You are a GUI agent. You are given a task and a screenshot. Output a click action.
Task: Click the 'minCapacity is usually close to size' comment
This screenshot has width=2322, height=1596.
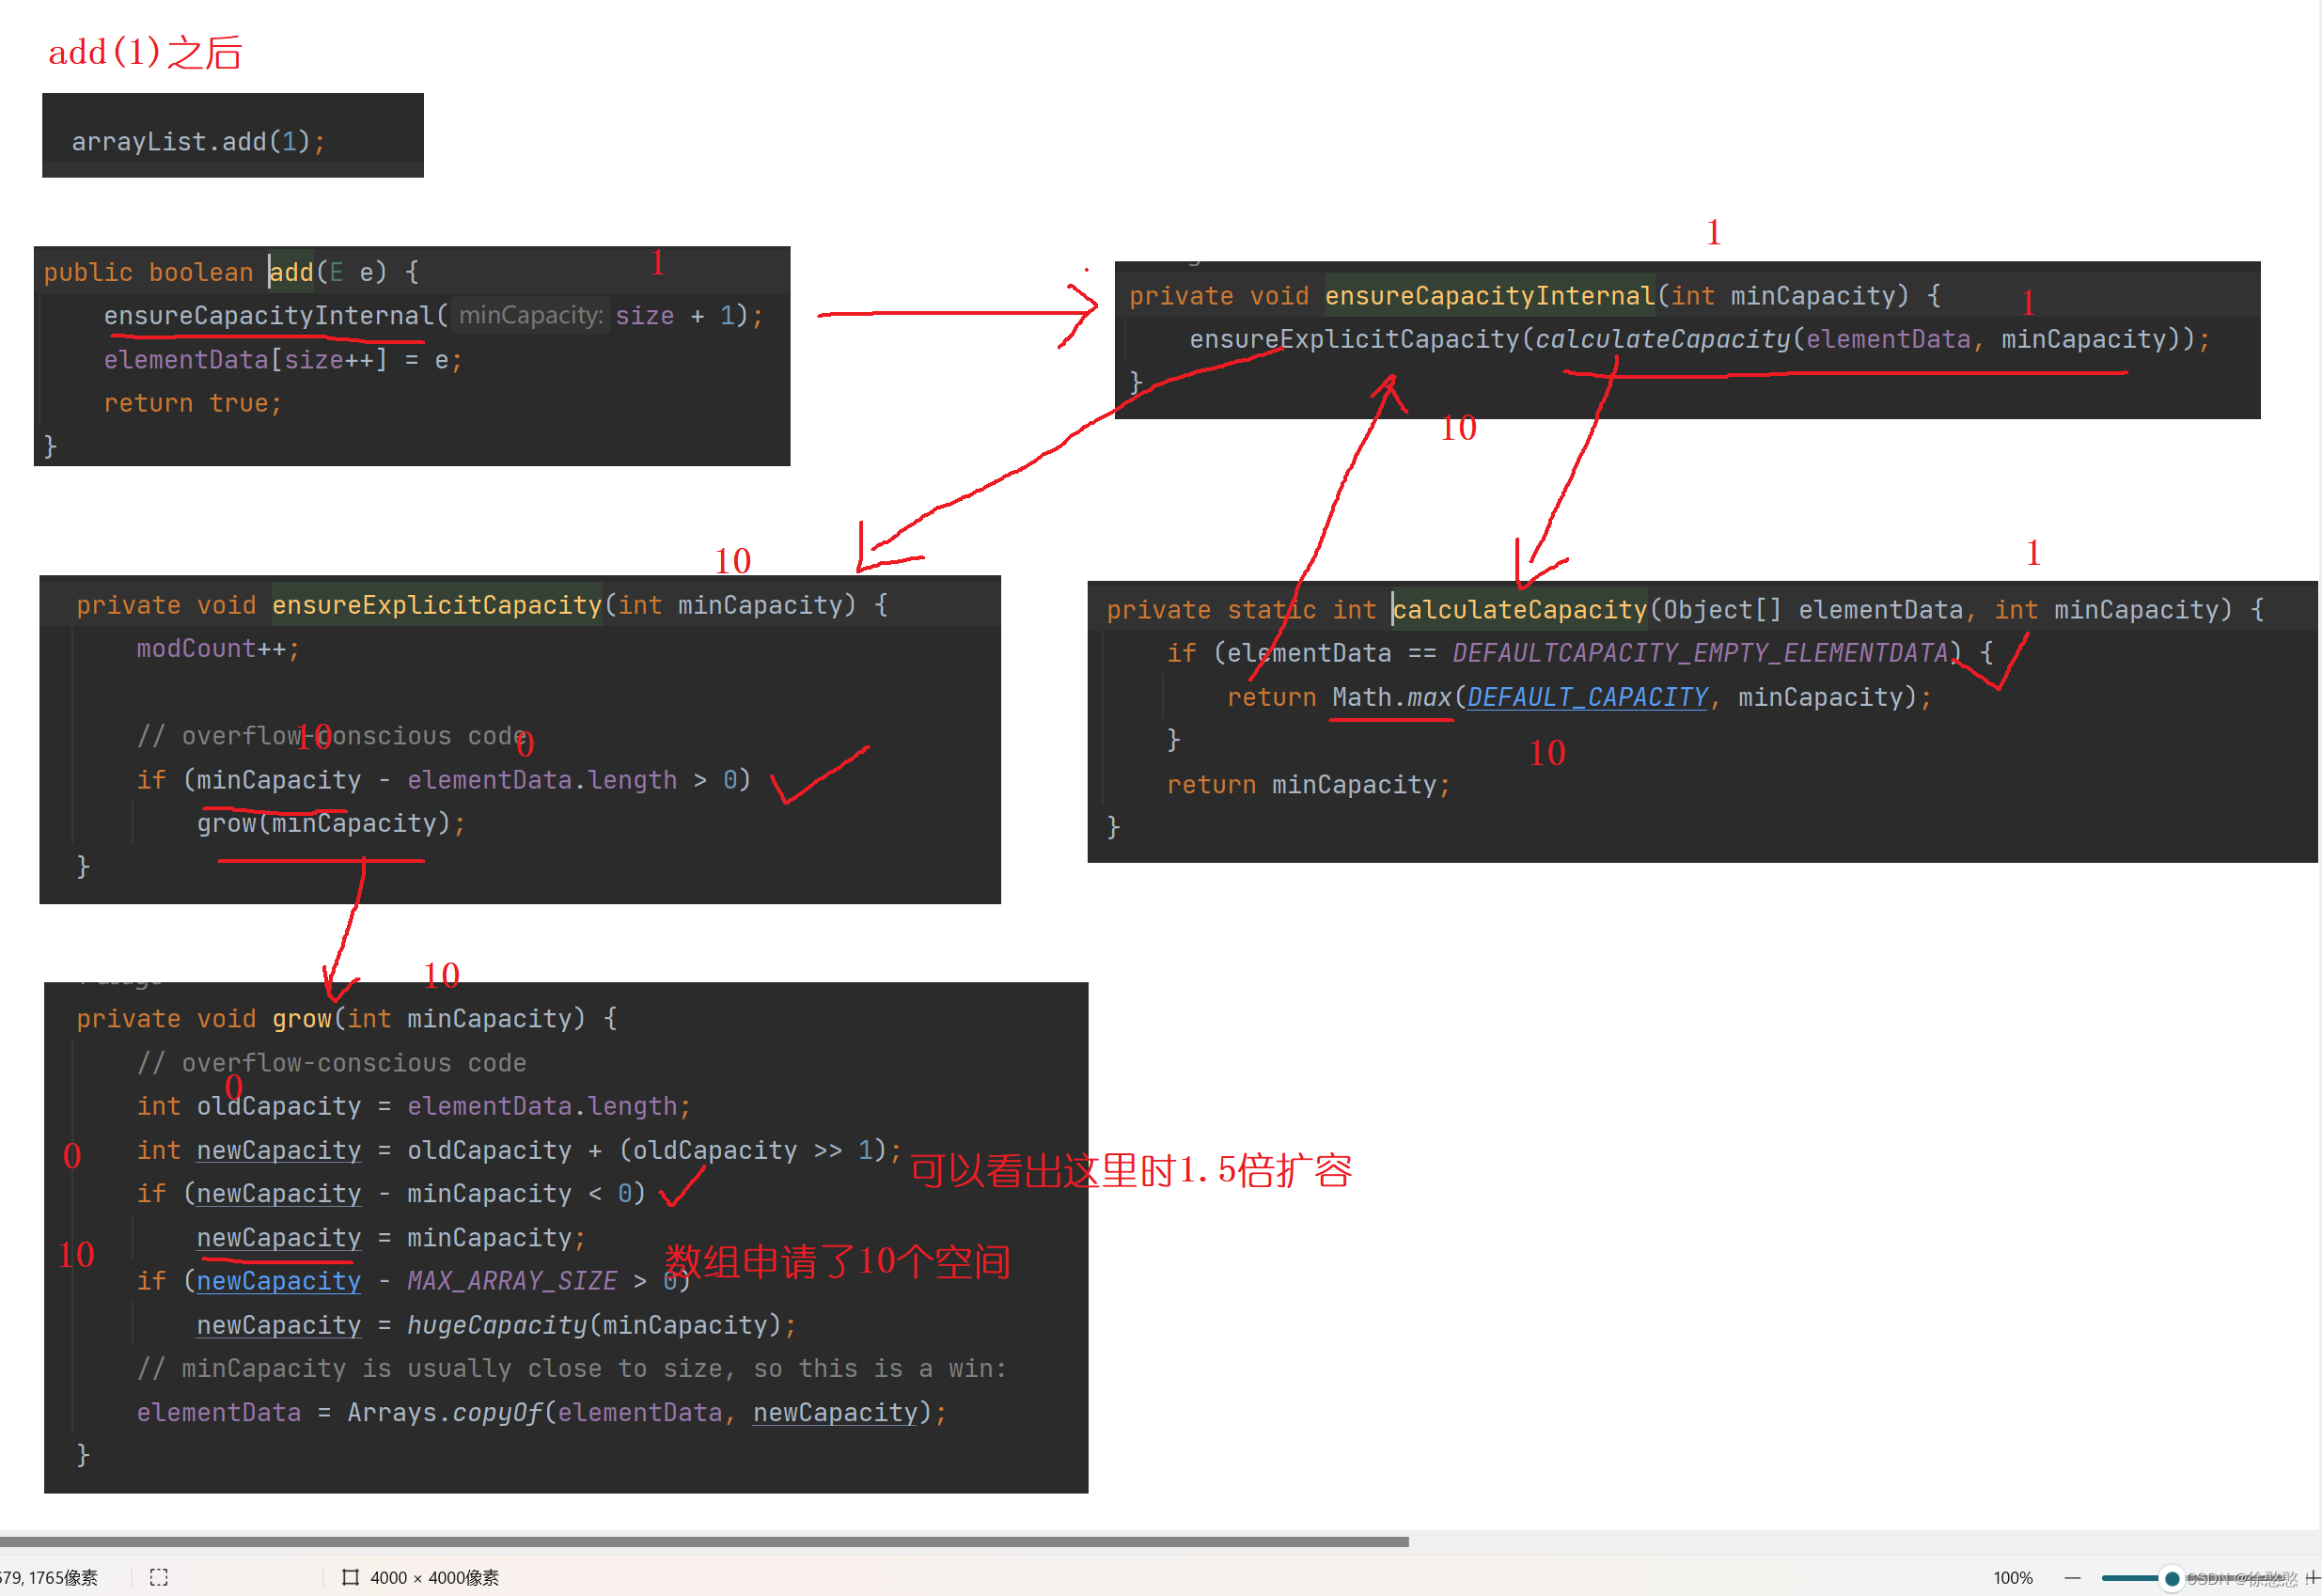click(x=571, y=1367)
